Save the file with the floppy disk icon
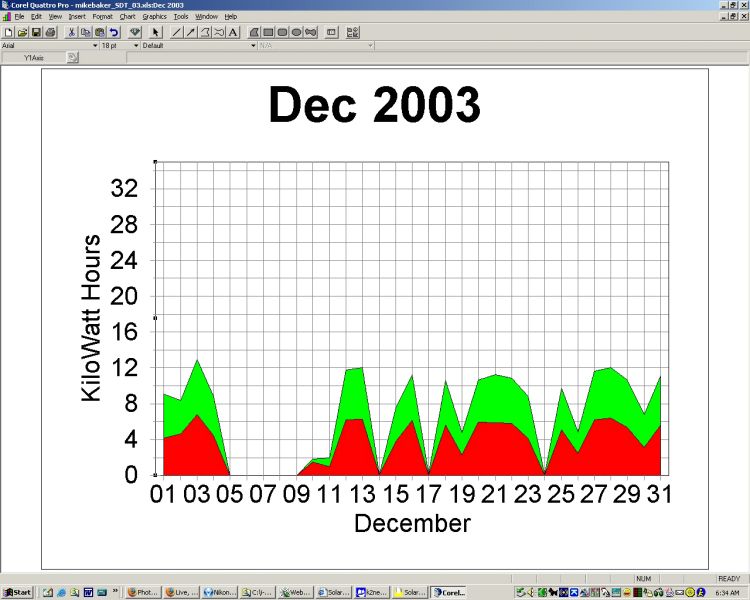The image size is (750, 600). click(36, 32)
